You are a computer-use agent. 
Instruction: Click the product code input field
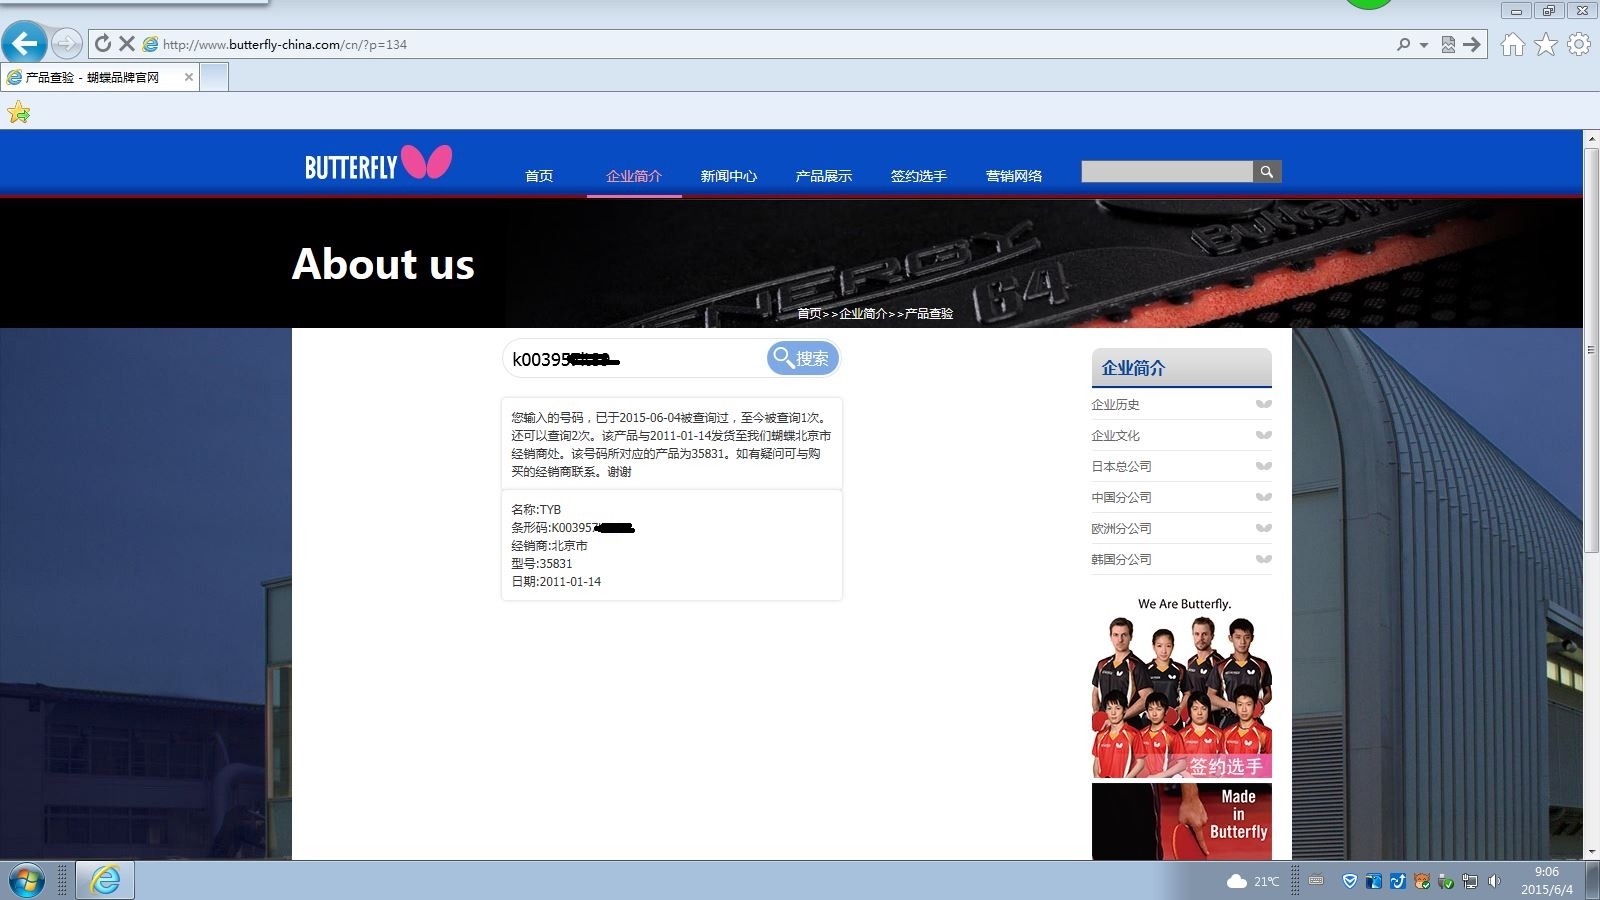(x=635, y=359)
